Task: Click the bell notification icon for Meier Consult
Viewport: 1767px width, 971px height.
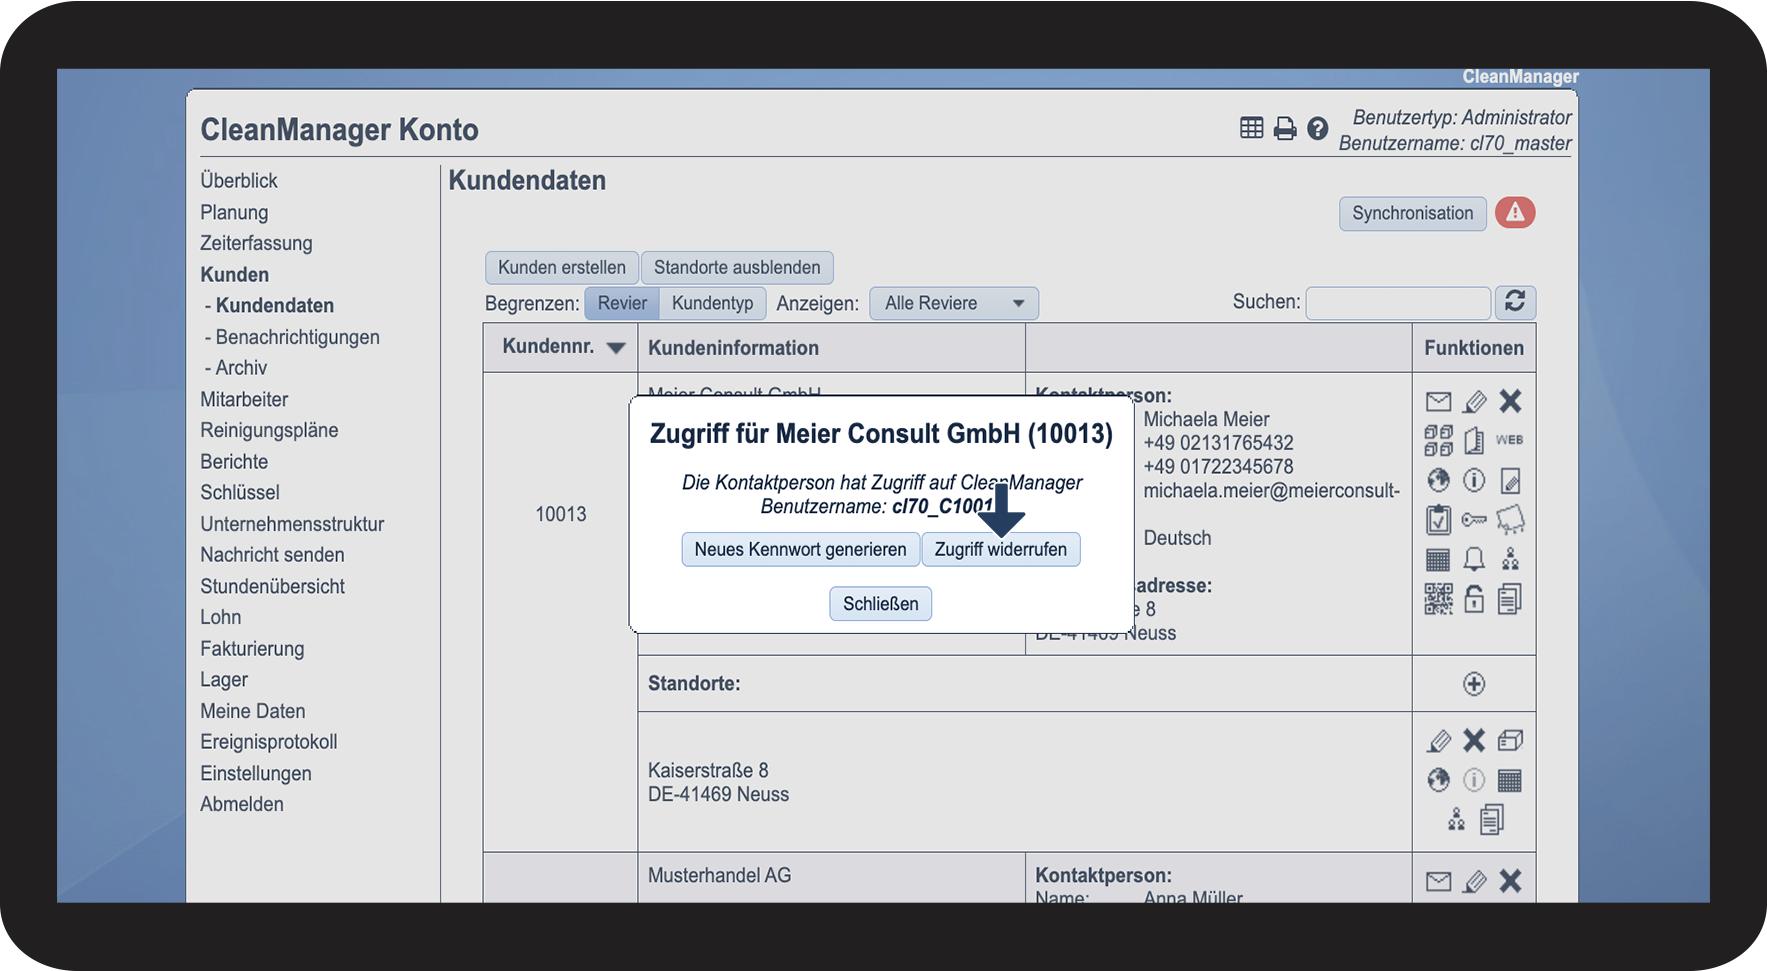Action: point(1474,559)
